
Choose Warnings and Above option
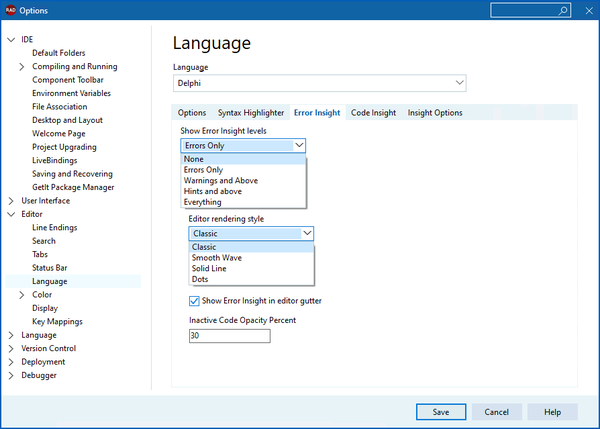(243, 180)
